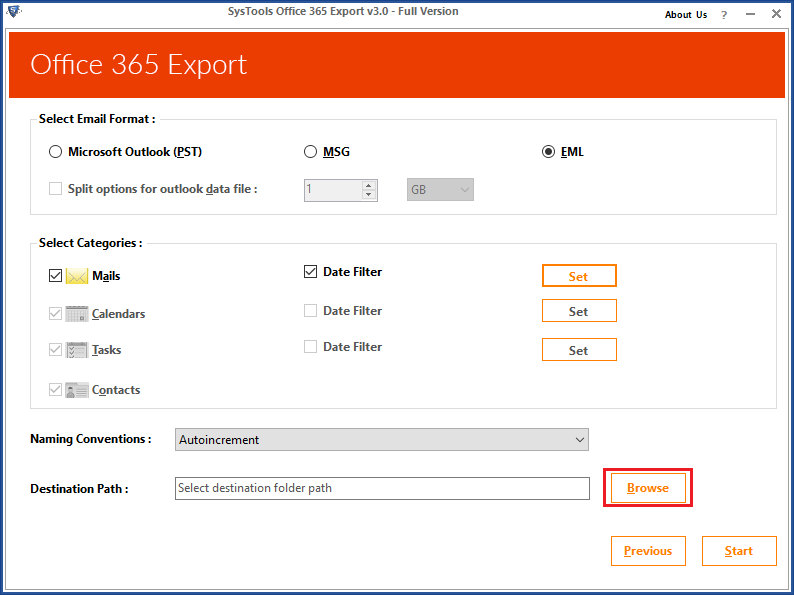Enable the Tasks Date Filter checkbox
Viewport: 794px width, 595px height.
(310, 346)
